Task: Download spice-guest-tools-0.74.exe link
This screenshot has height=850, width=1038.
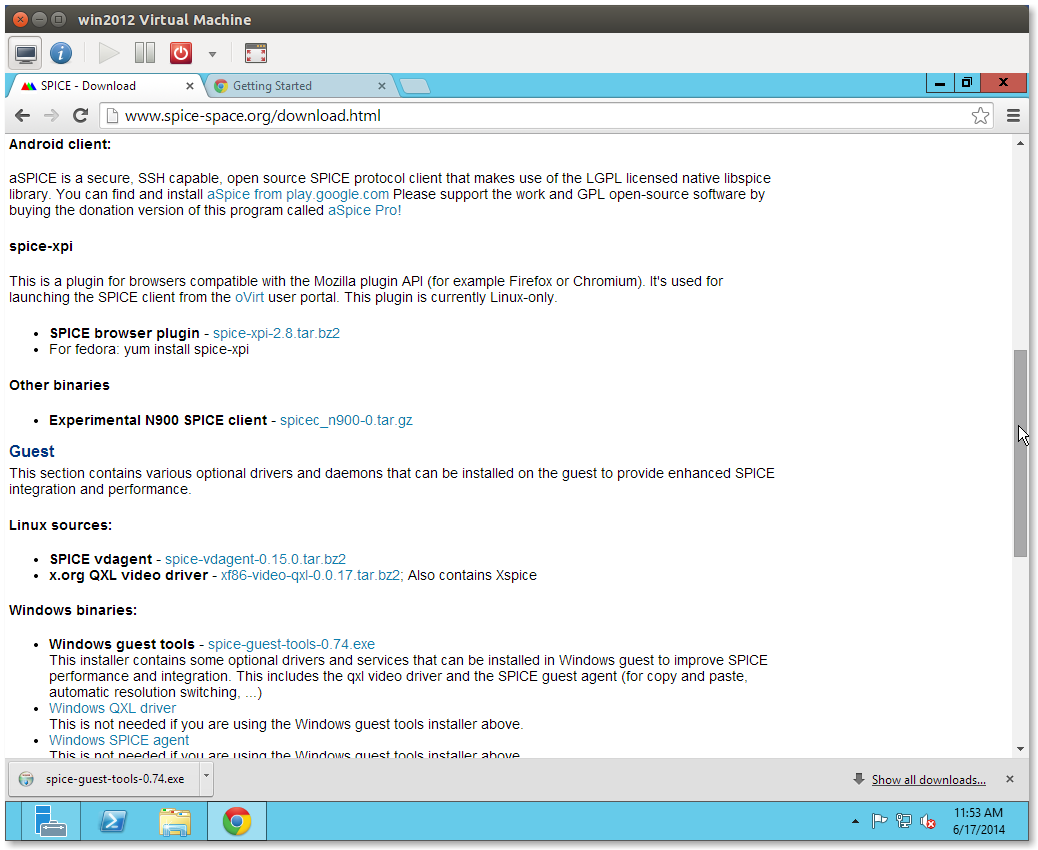Action: (x=291, y=644)
